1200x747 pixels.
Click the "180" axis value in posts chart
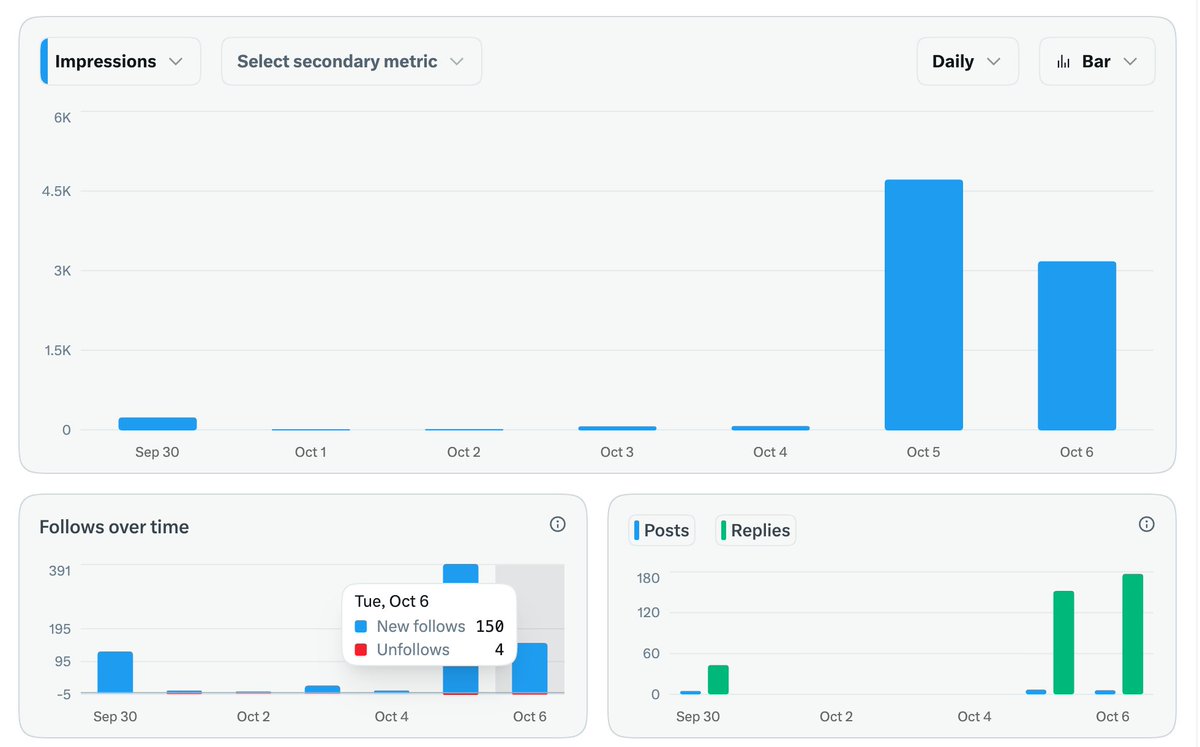tap(648, 578)
